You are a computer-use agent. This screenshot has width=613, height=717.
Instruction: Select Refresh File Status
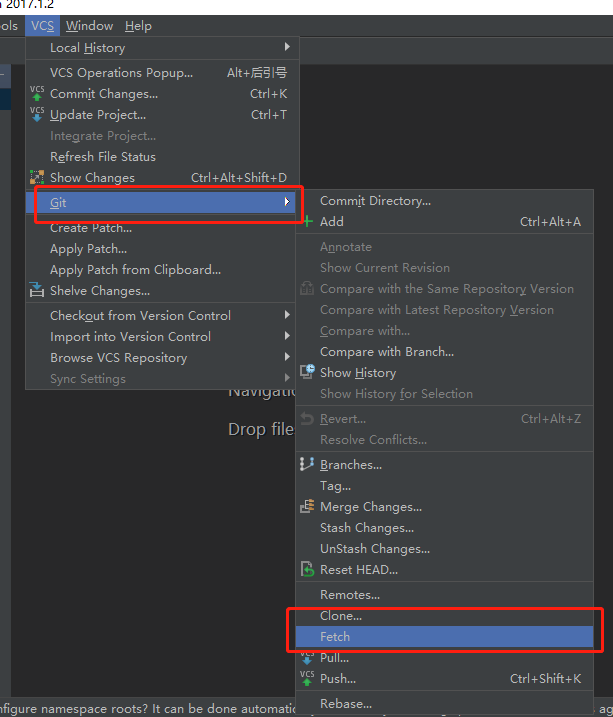coord(162,157)
